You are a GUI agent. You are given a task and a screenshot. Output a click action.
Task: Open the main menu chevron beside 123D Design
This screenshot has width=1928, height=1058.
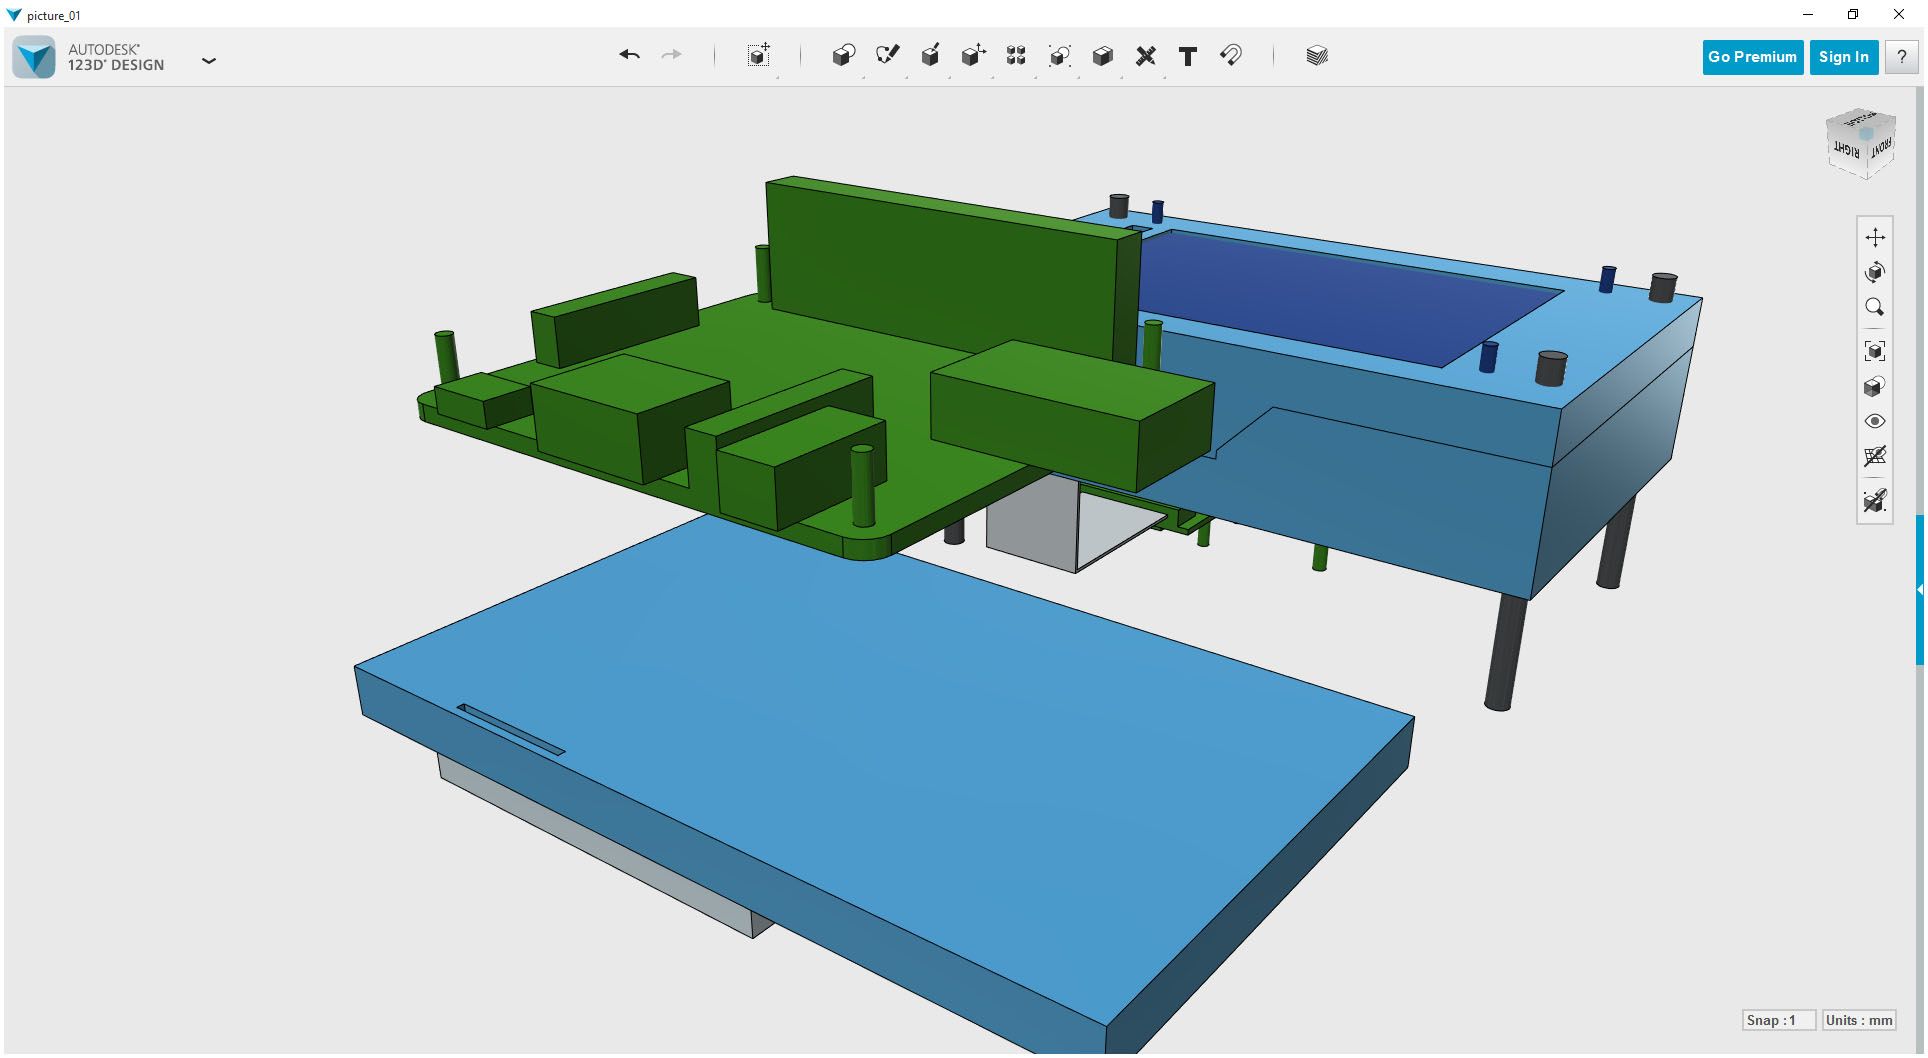click(x=209, y=61)
